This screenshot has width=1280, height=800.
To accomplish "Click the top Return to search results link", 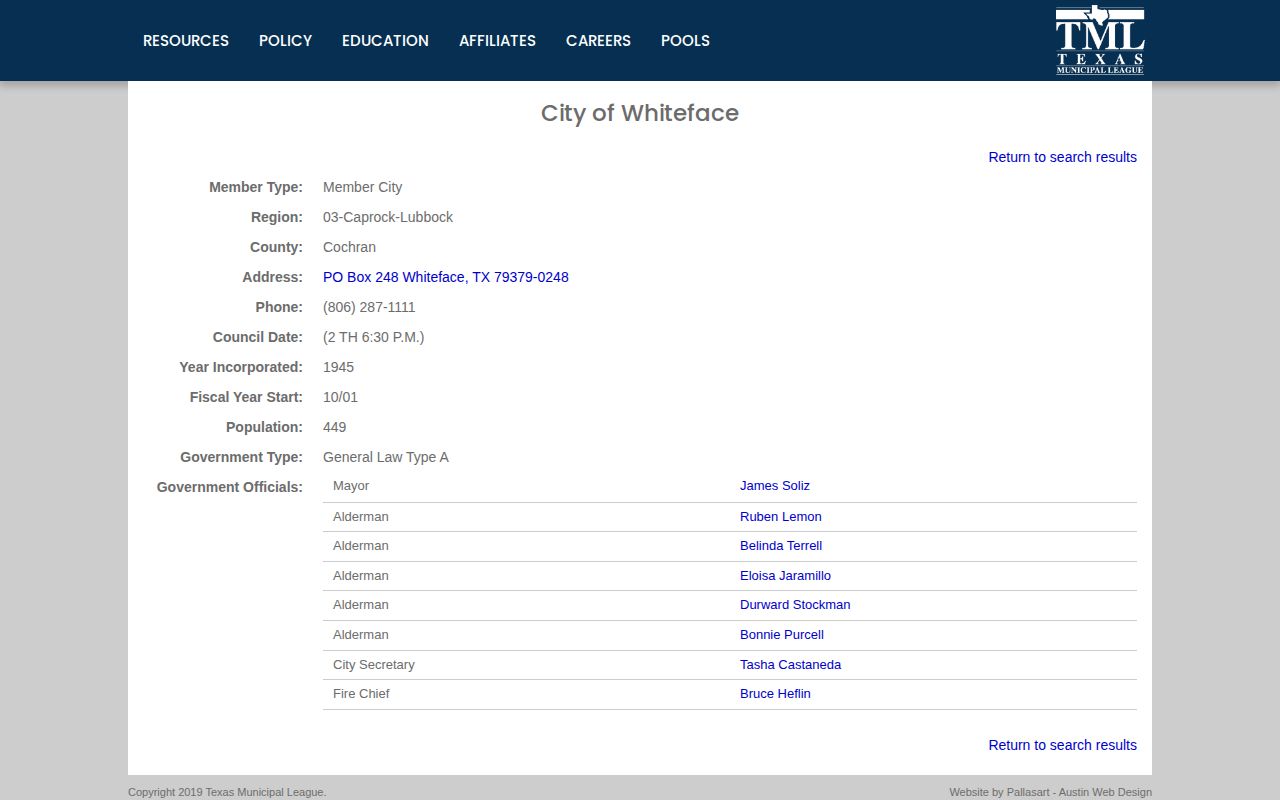I will coord(1062,157).
